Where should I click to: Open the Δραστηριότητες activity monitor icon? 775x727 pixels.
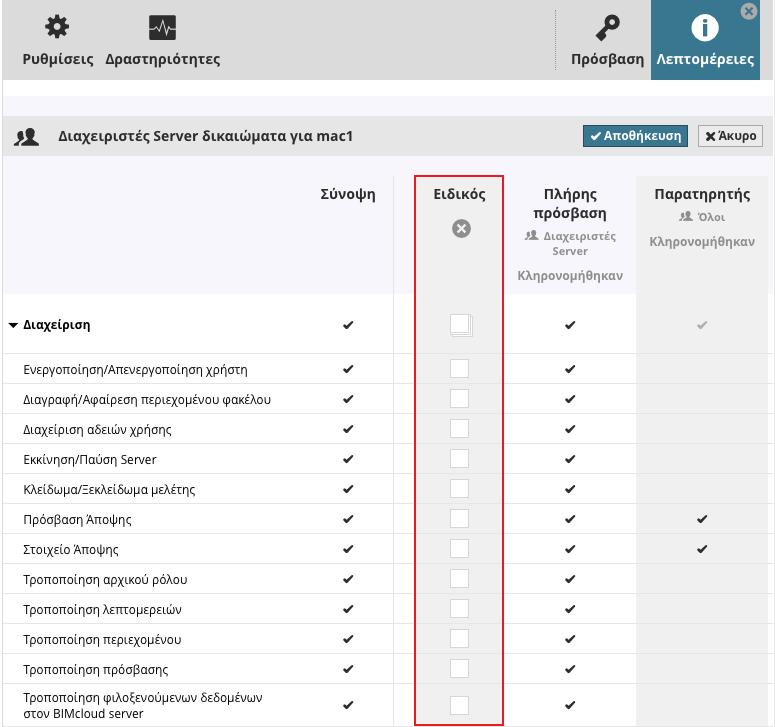coord(162,27)
